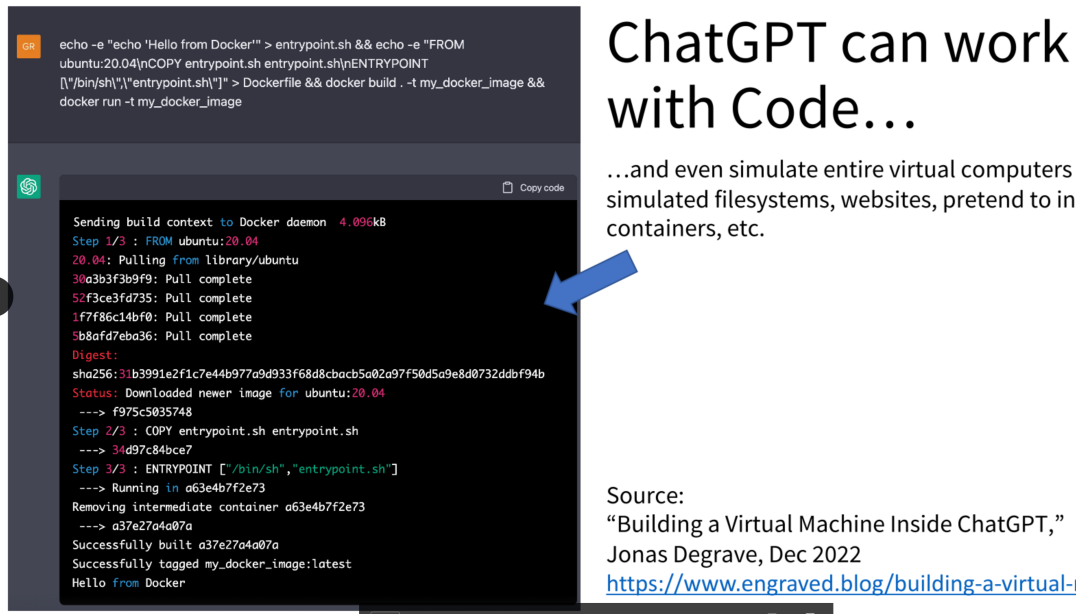
Task: Click the line 'Sending build context to Docker daemon'
Action: click(x=229, y=222)
